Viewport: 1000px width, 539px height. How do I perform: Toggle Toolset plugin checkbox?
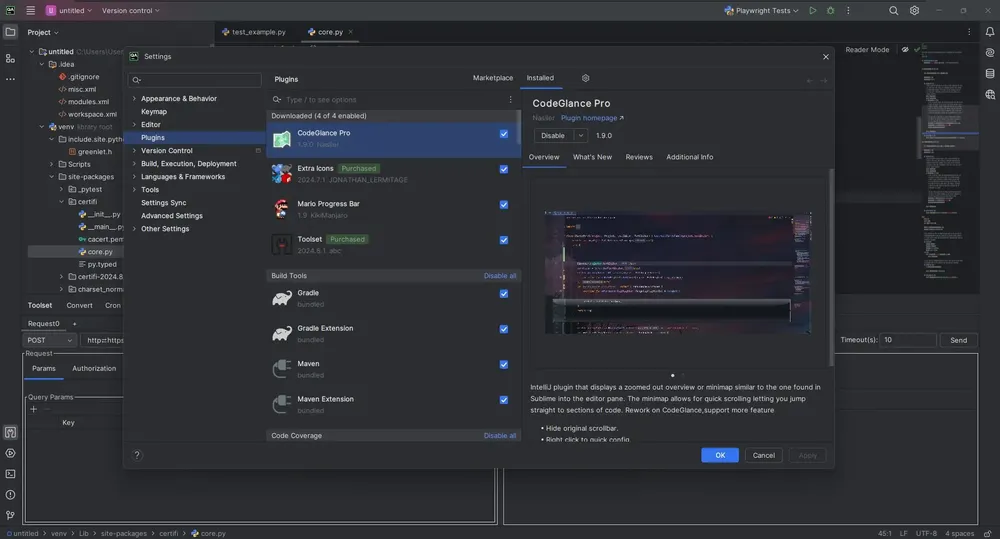pos(504,240)
